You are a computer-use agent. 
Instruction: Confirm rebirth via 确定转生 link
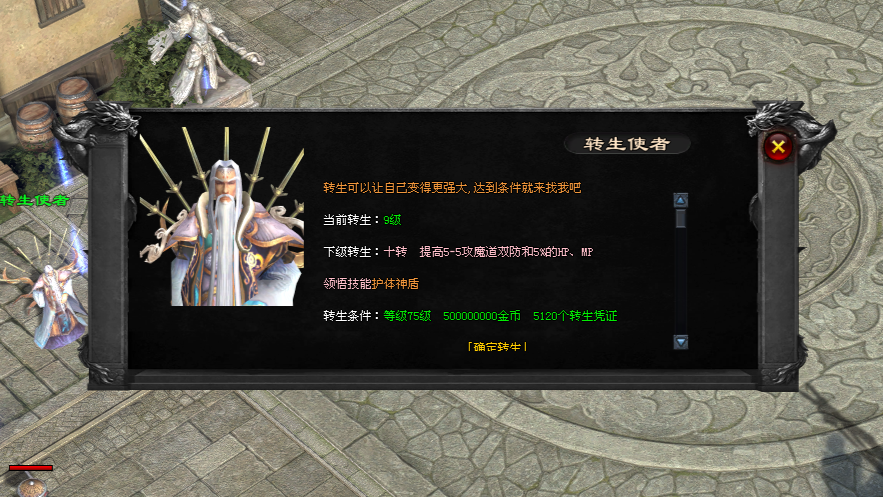pos(497,347)
